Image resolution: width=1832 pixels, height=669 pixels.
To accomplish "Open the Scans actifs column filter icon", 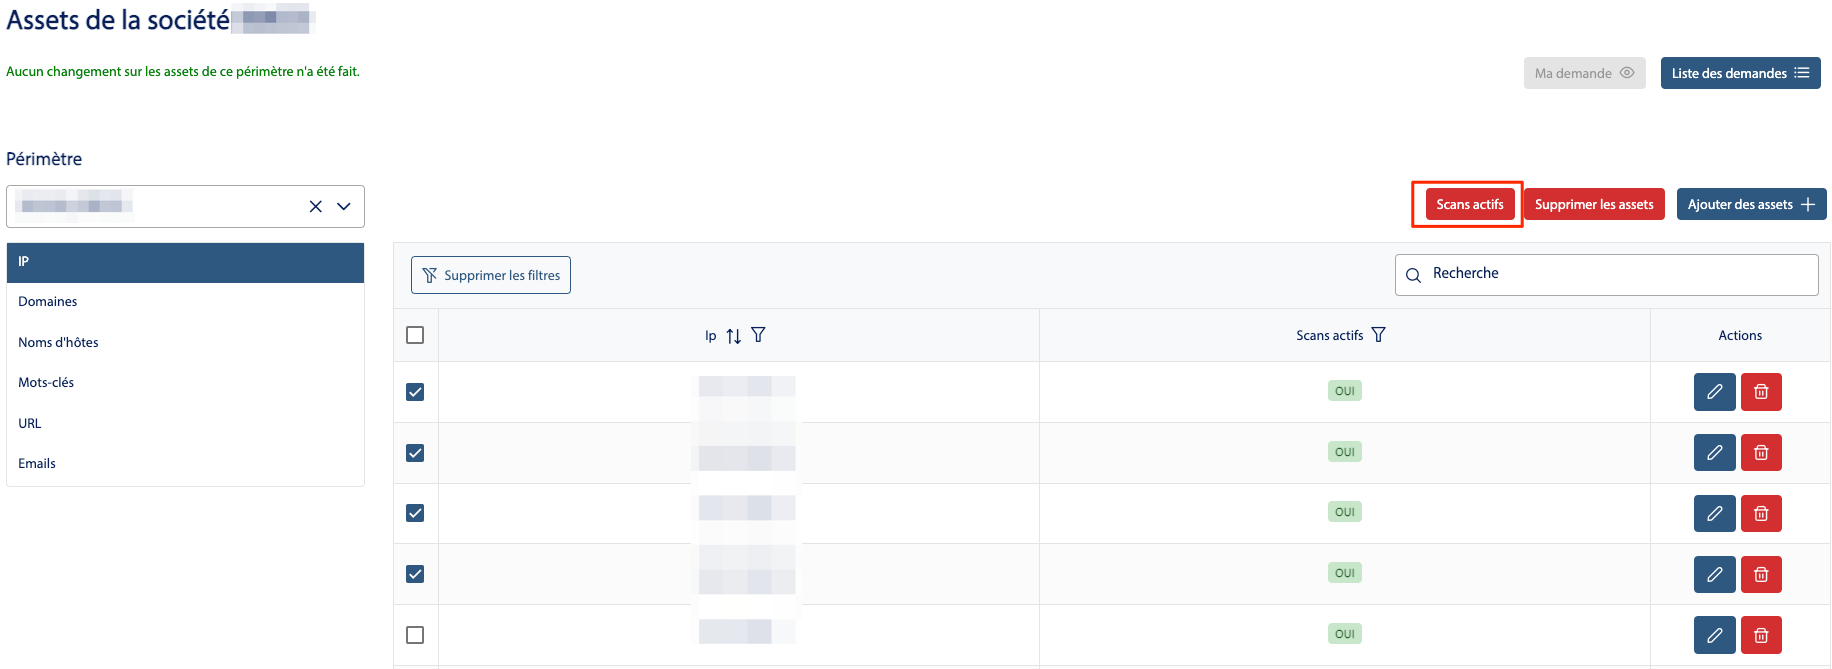I will tap(1378, 335).
